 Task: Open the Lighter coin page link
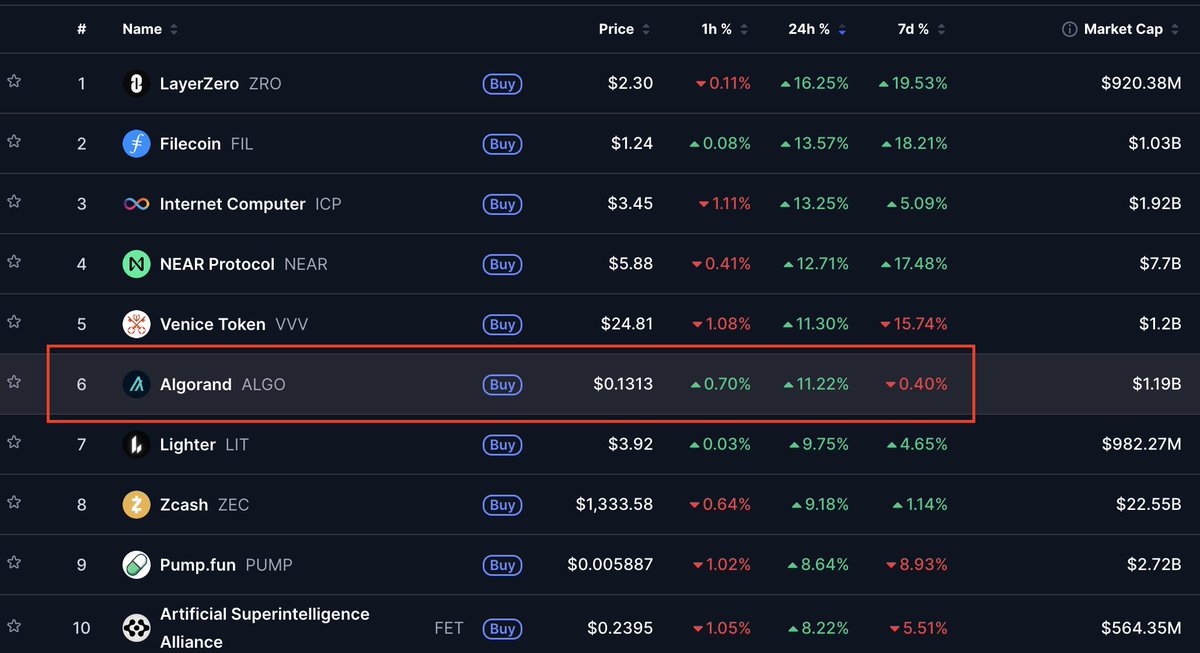(188, 445)
